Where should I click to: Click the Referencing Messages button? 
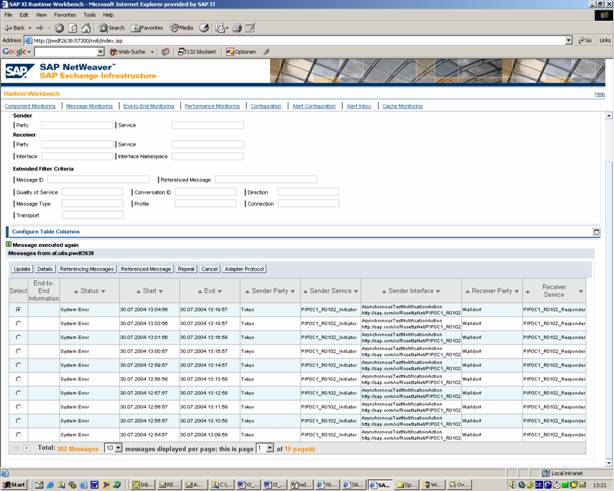87,269
